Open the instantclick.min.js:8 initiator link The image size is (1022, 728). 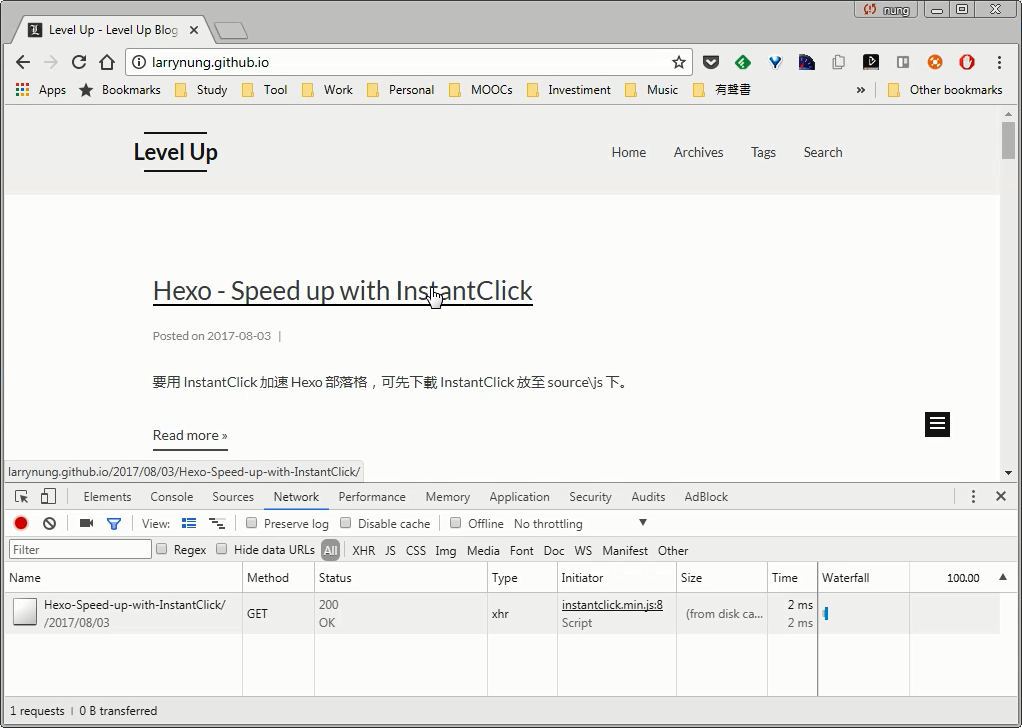click(612, 605)
